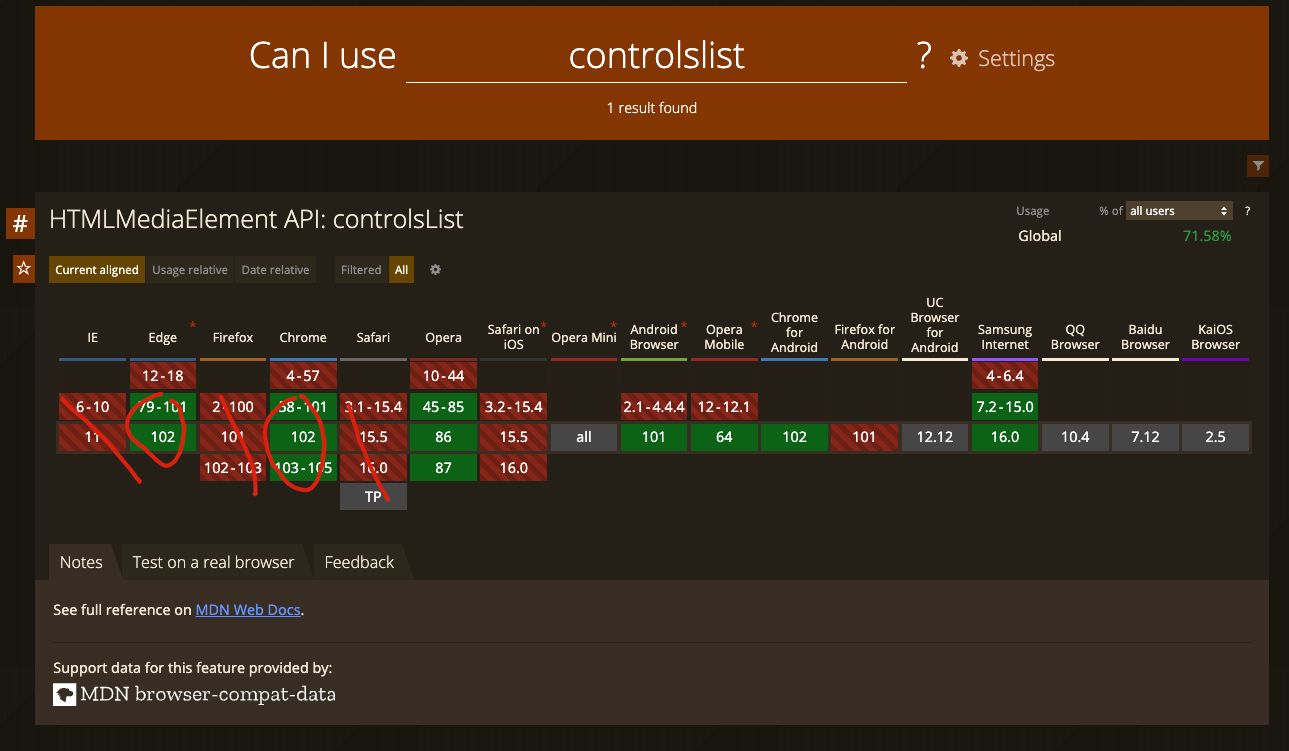Select Opera Mobile 64 cell
1289x751 pixels.
click(x=724, y=437)
